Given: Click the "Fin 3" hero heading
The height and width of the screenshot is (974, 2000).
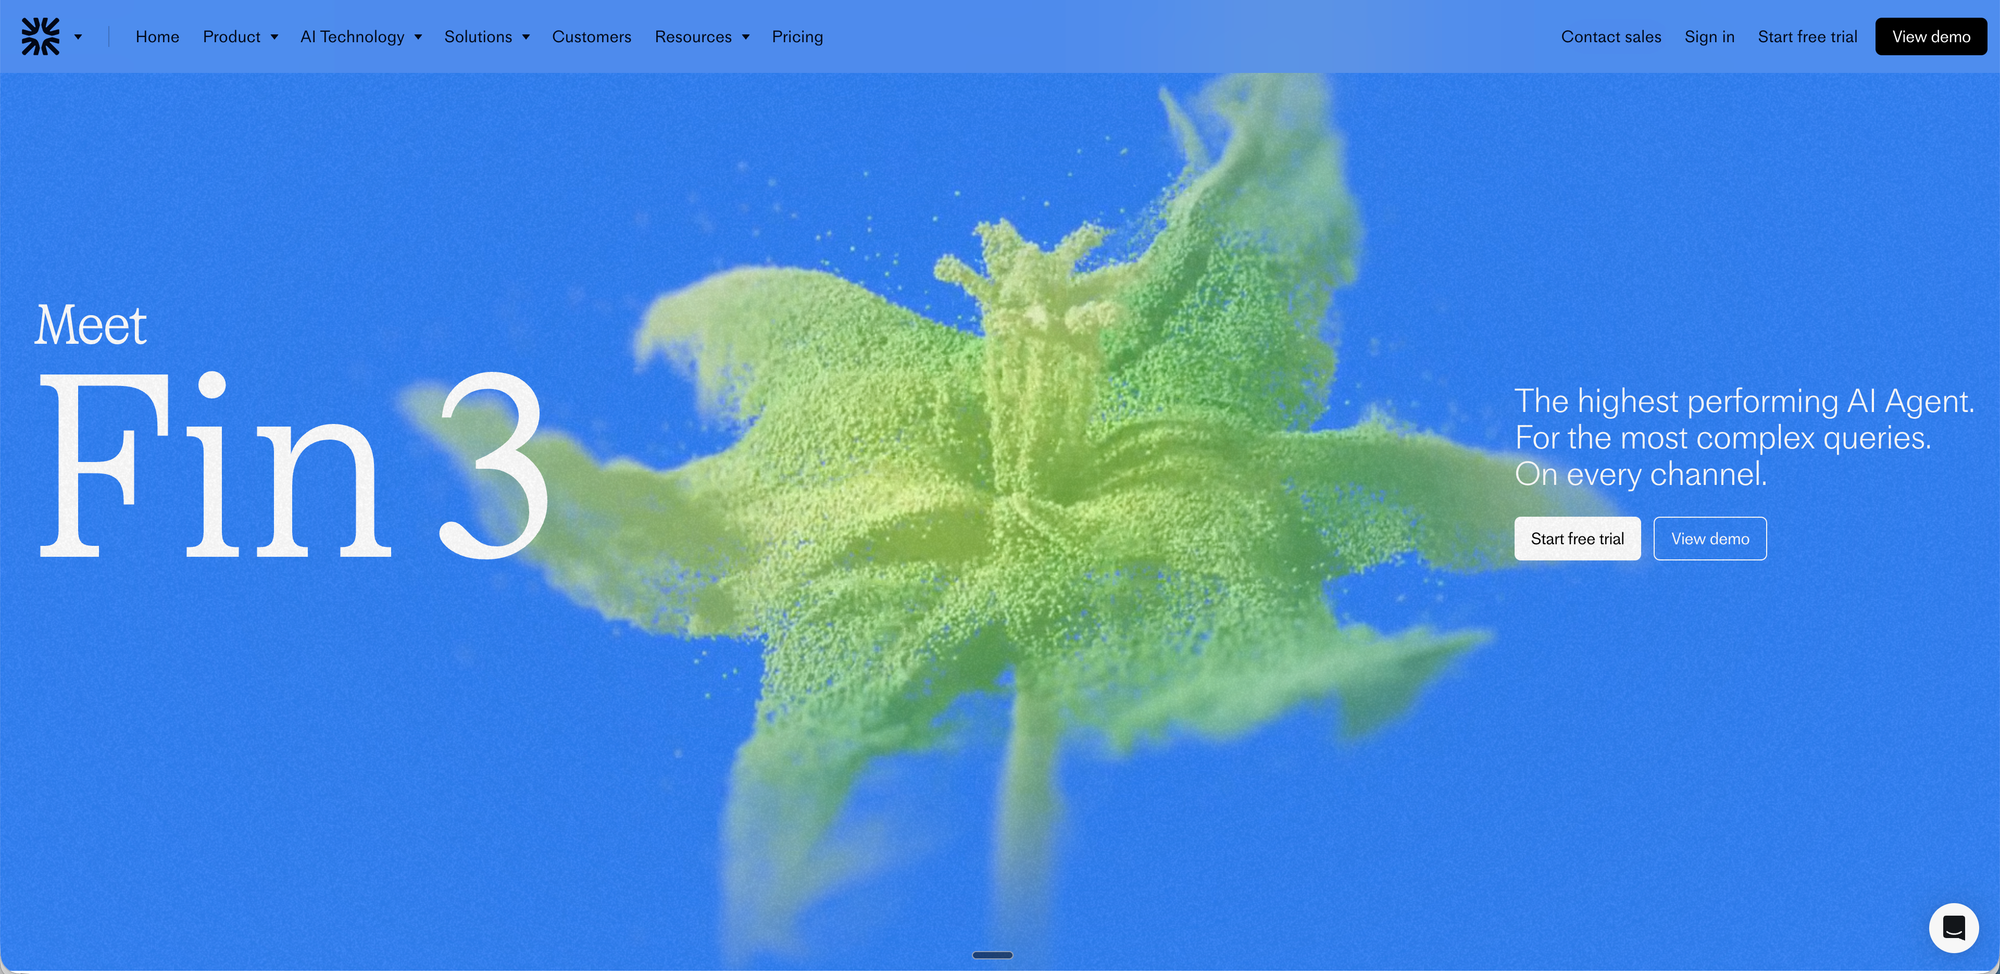Looking at the screenshot, I should (x=294, y=466).
